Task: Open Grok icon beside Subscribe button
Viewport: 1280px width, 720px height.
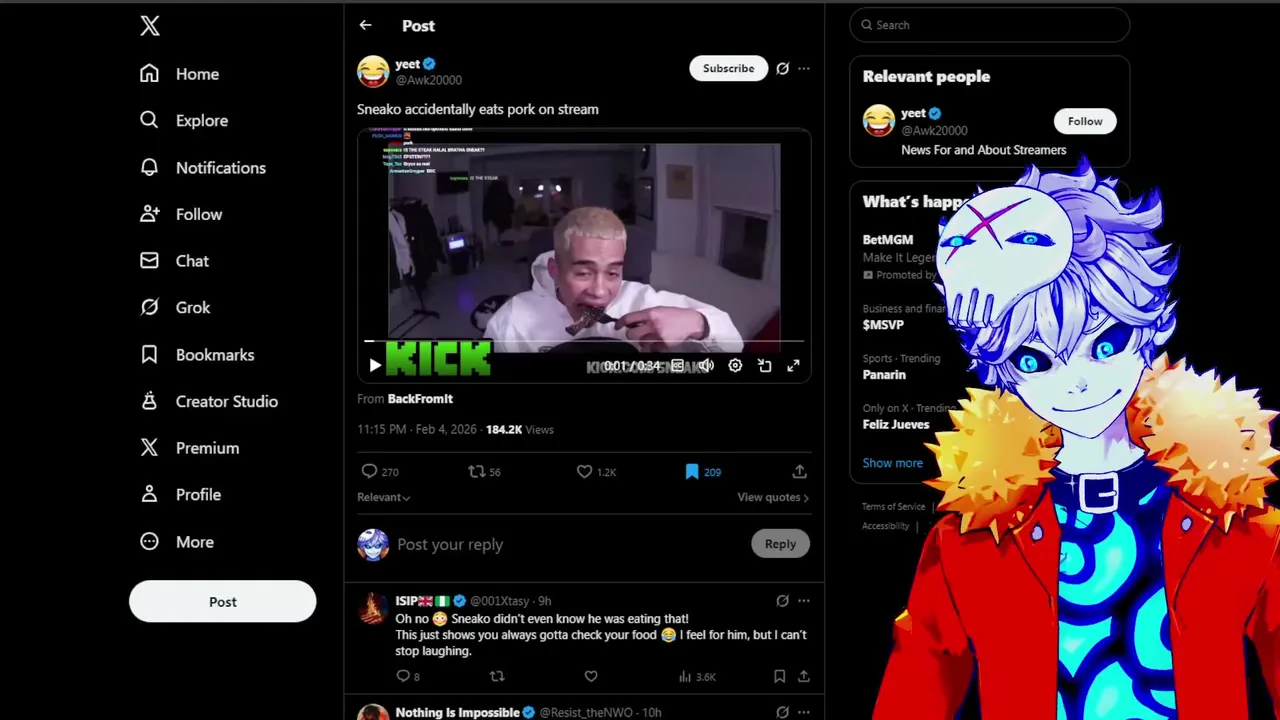Action: pos(782,68)
